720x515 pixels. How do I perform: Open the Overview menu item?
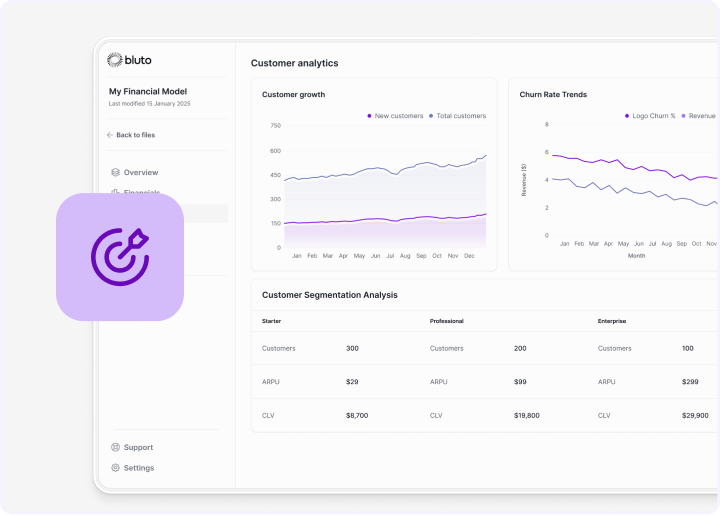point(141,173)
